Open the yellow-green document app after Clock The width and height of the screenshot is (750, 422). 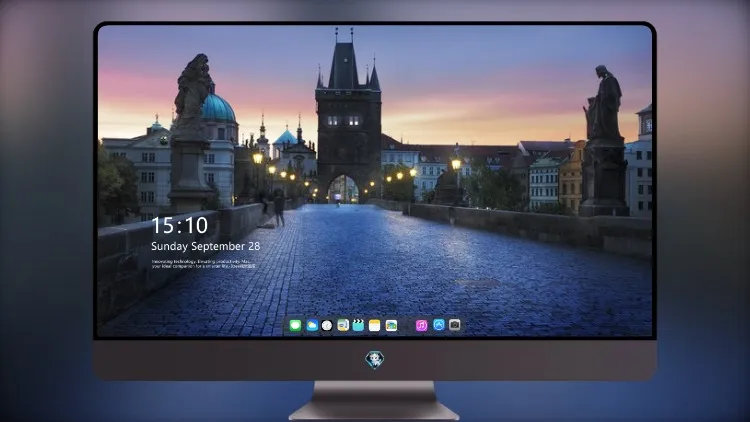tap(343, 325)
